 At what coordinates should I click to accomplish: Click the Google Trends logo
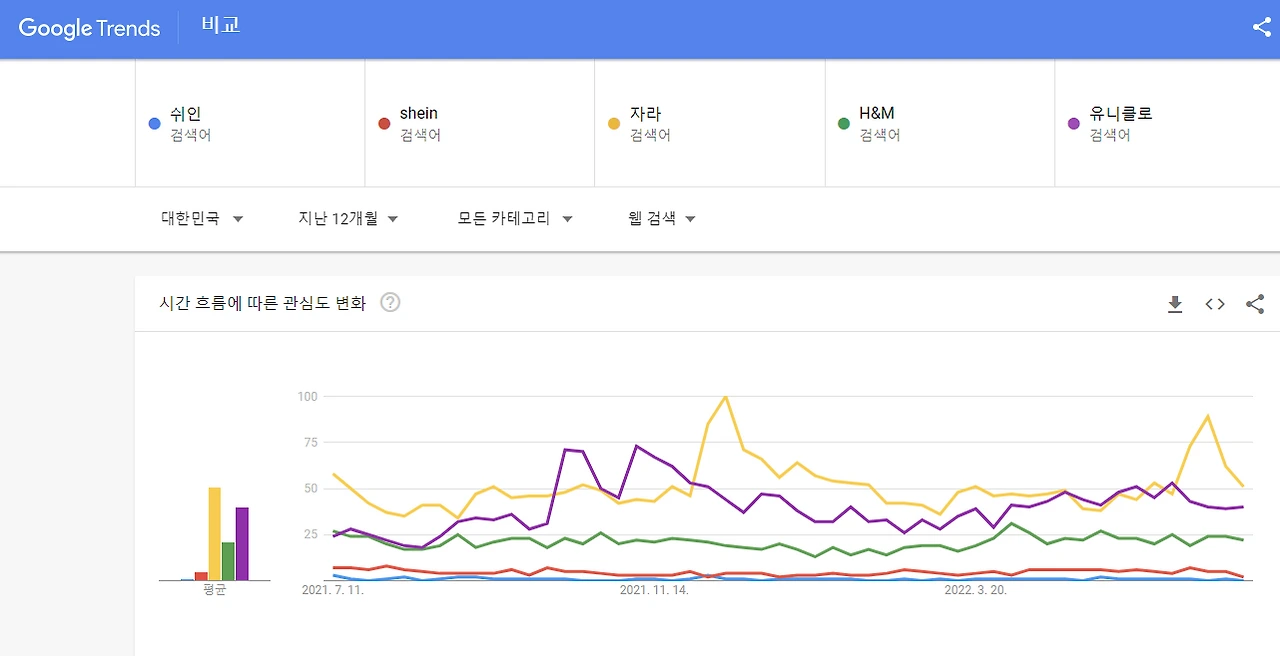[x=89, y=28]
